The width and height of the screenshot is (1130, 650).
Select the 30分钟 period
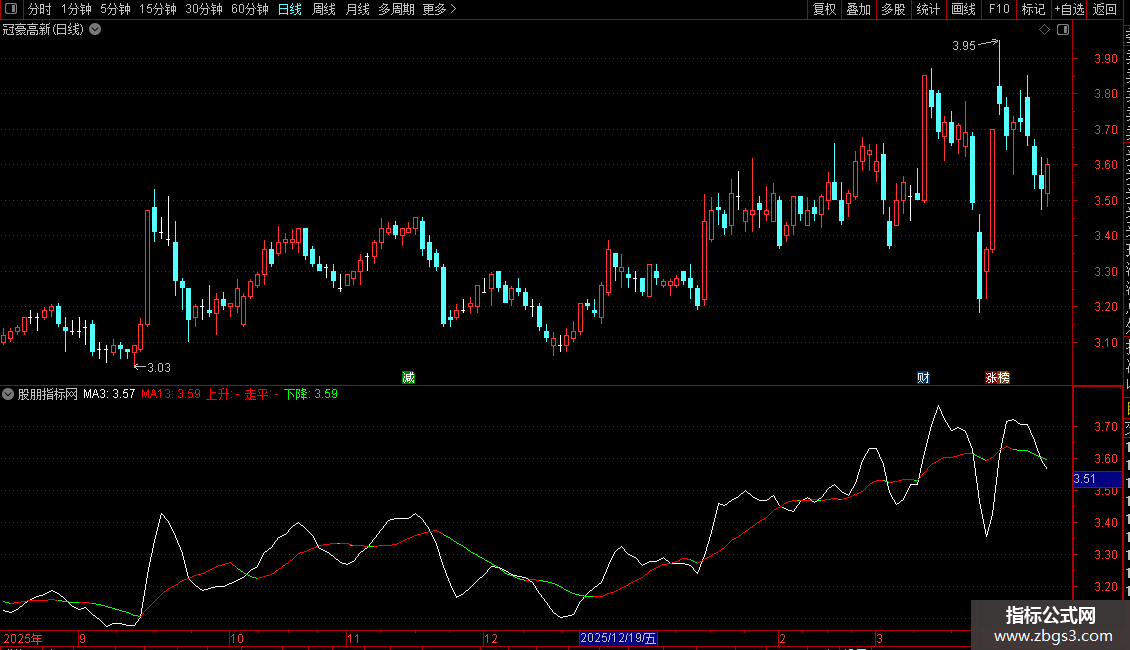[204, 9]
